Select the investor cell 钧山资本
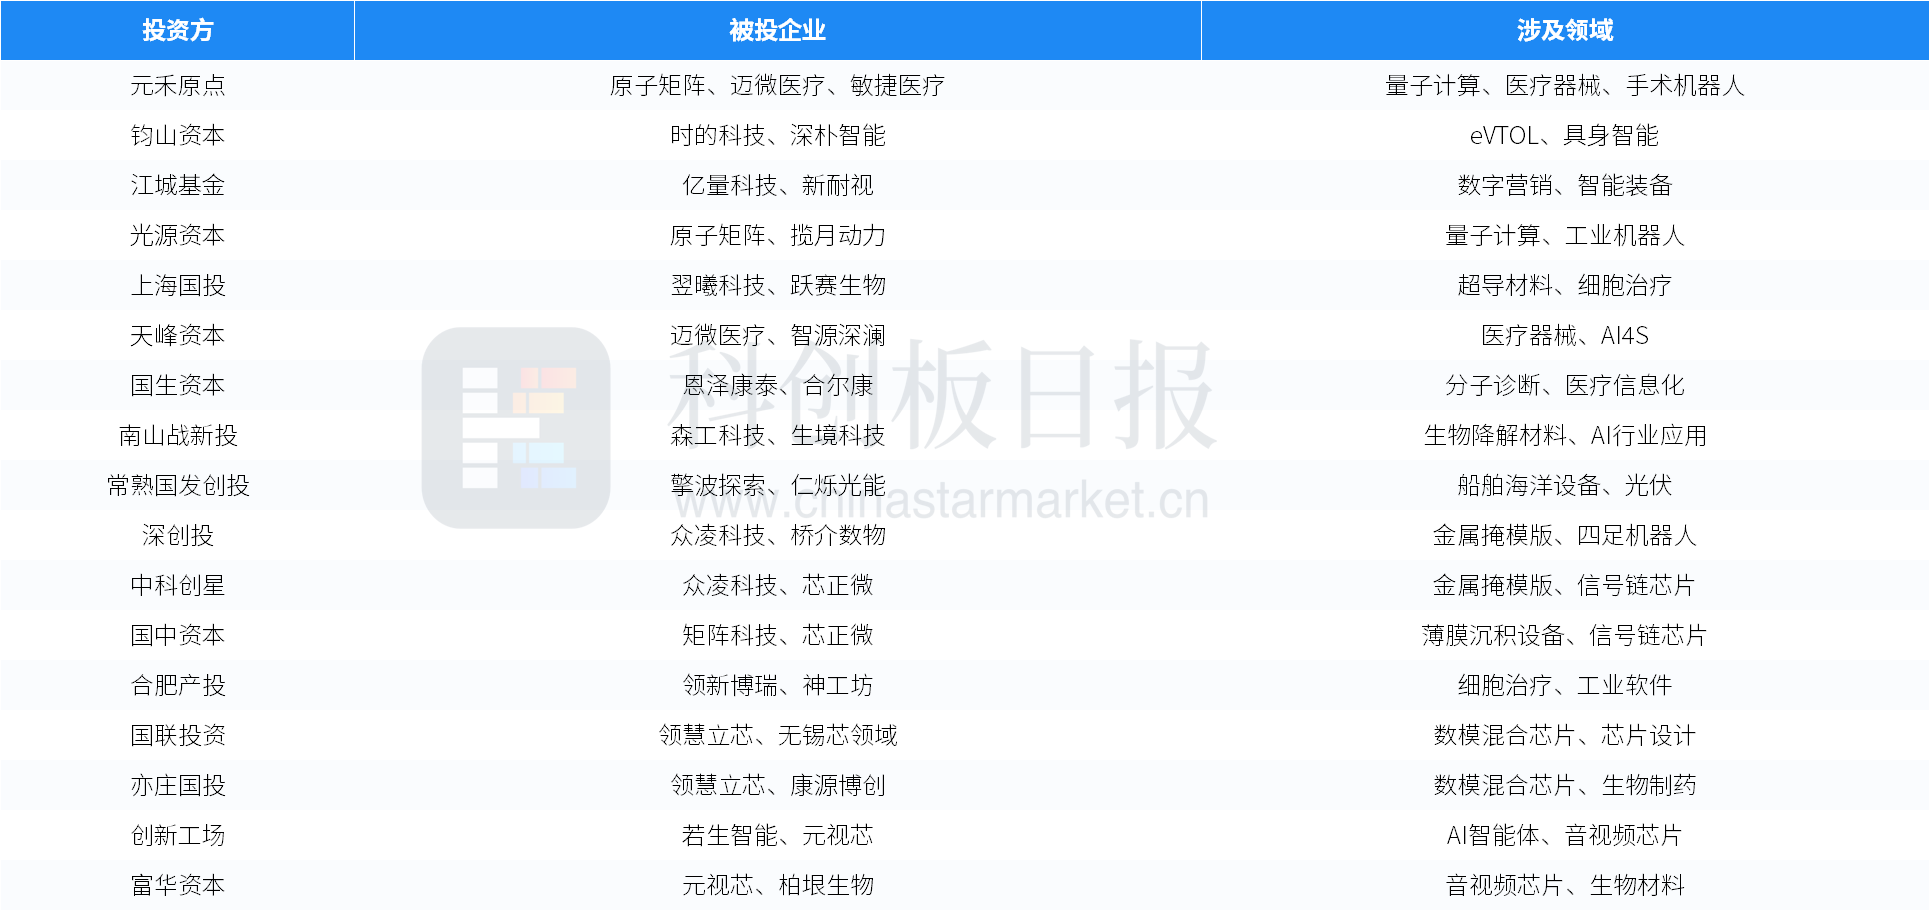Image resolution: width=1929 pixels, height=911 pixels. coord(178,135)
